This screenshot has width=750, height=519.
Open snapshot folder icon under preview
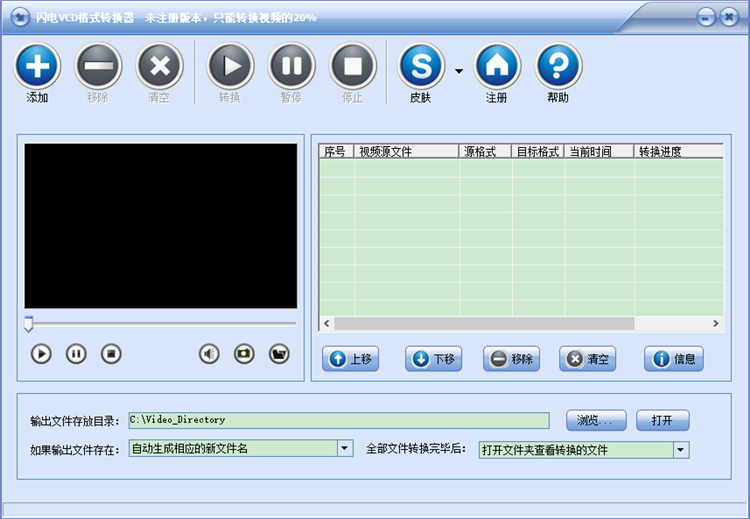tap(279, 354)
